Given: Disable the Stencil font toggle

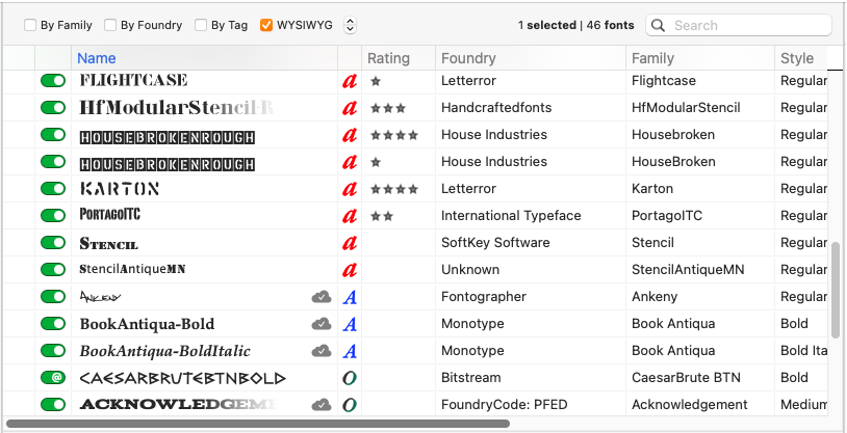Looking at the screenshot, I should click(x=53, y=242).
